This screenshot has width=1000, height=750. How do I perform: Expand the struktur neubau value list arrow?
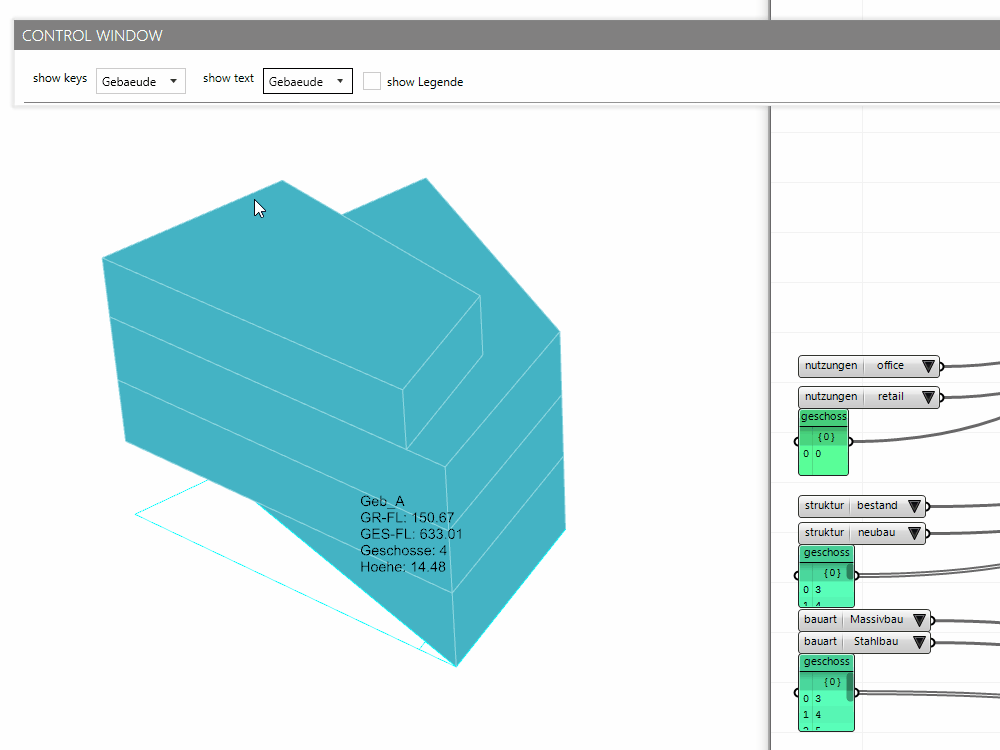[914, 534]
